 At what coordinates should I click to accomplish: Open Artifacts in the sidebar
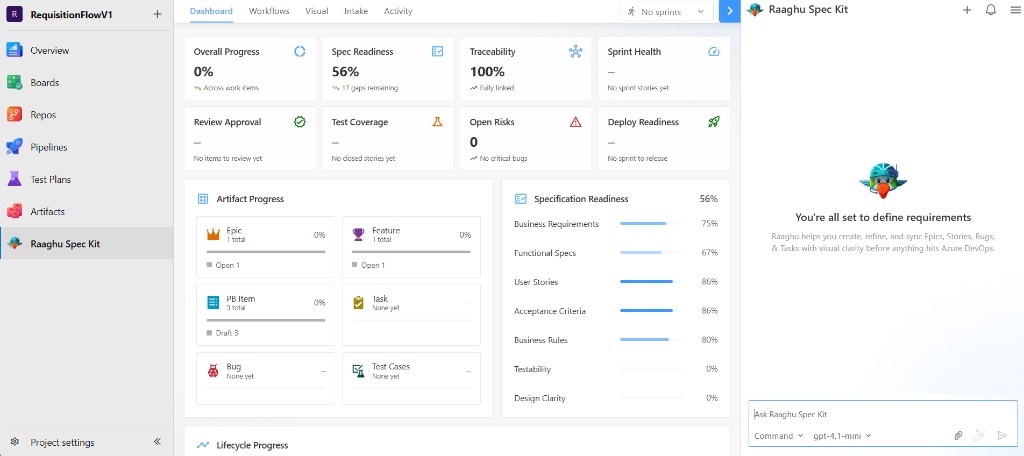[86, 211]
